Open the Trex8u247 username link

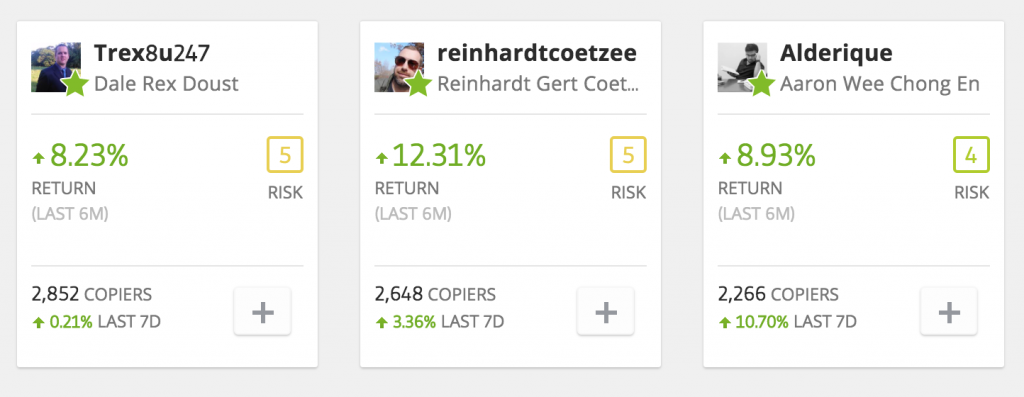coord(152,54)
